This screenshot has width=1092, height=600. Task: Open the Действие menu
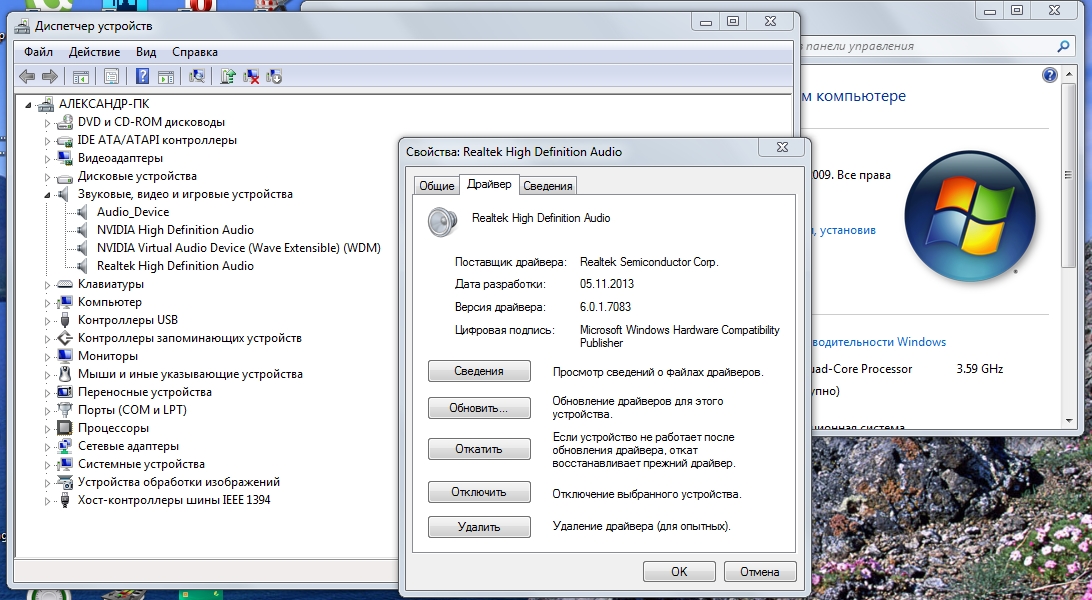coord(94,52)
